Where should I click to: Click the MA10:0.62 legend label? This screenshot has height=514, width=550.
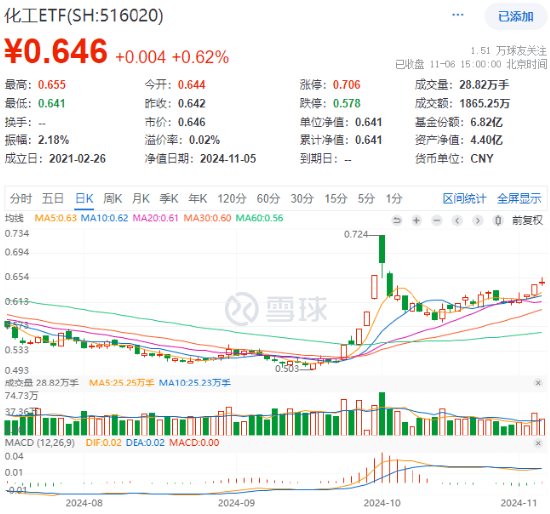[x=105, y=218]
